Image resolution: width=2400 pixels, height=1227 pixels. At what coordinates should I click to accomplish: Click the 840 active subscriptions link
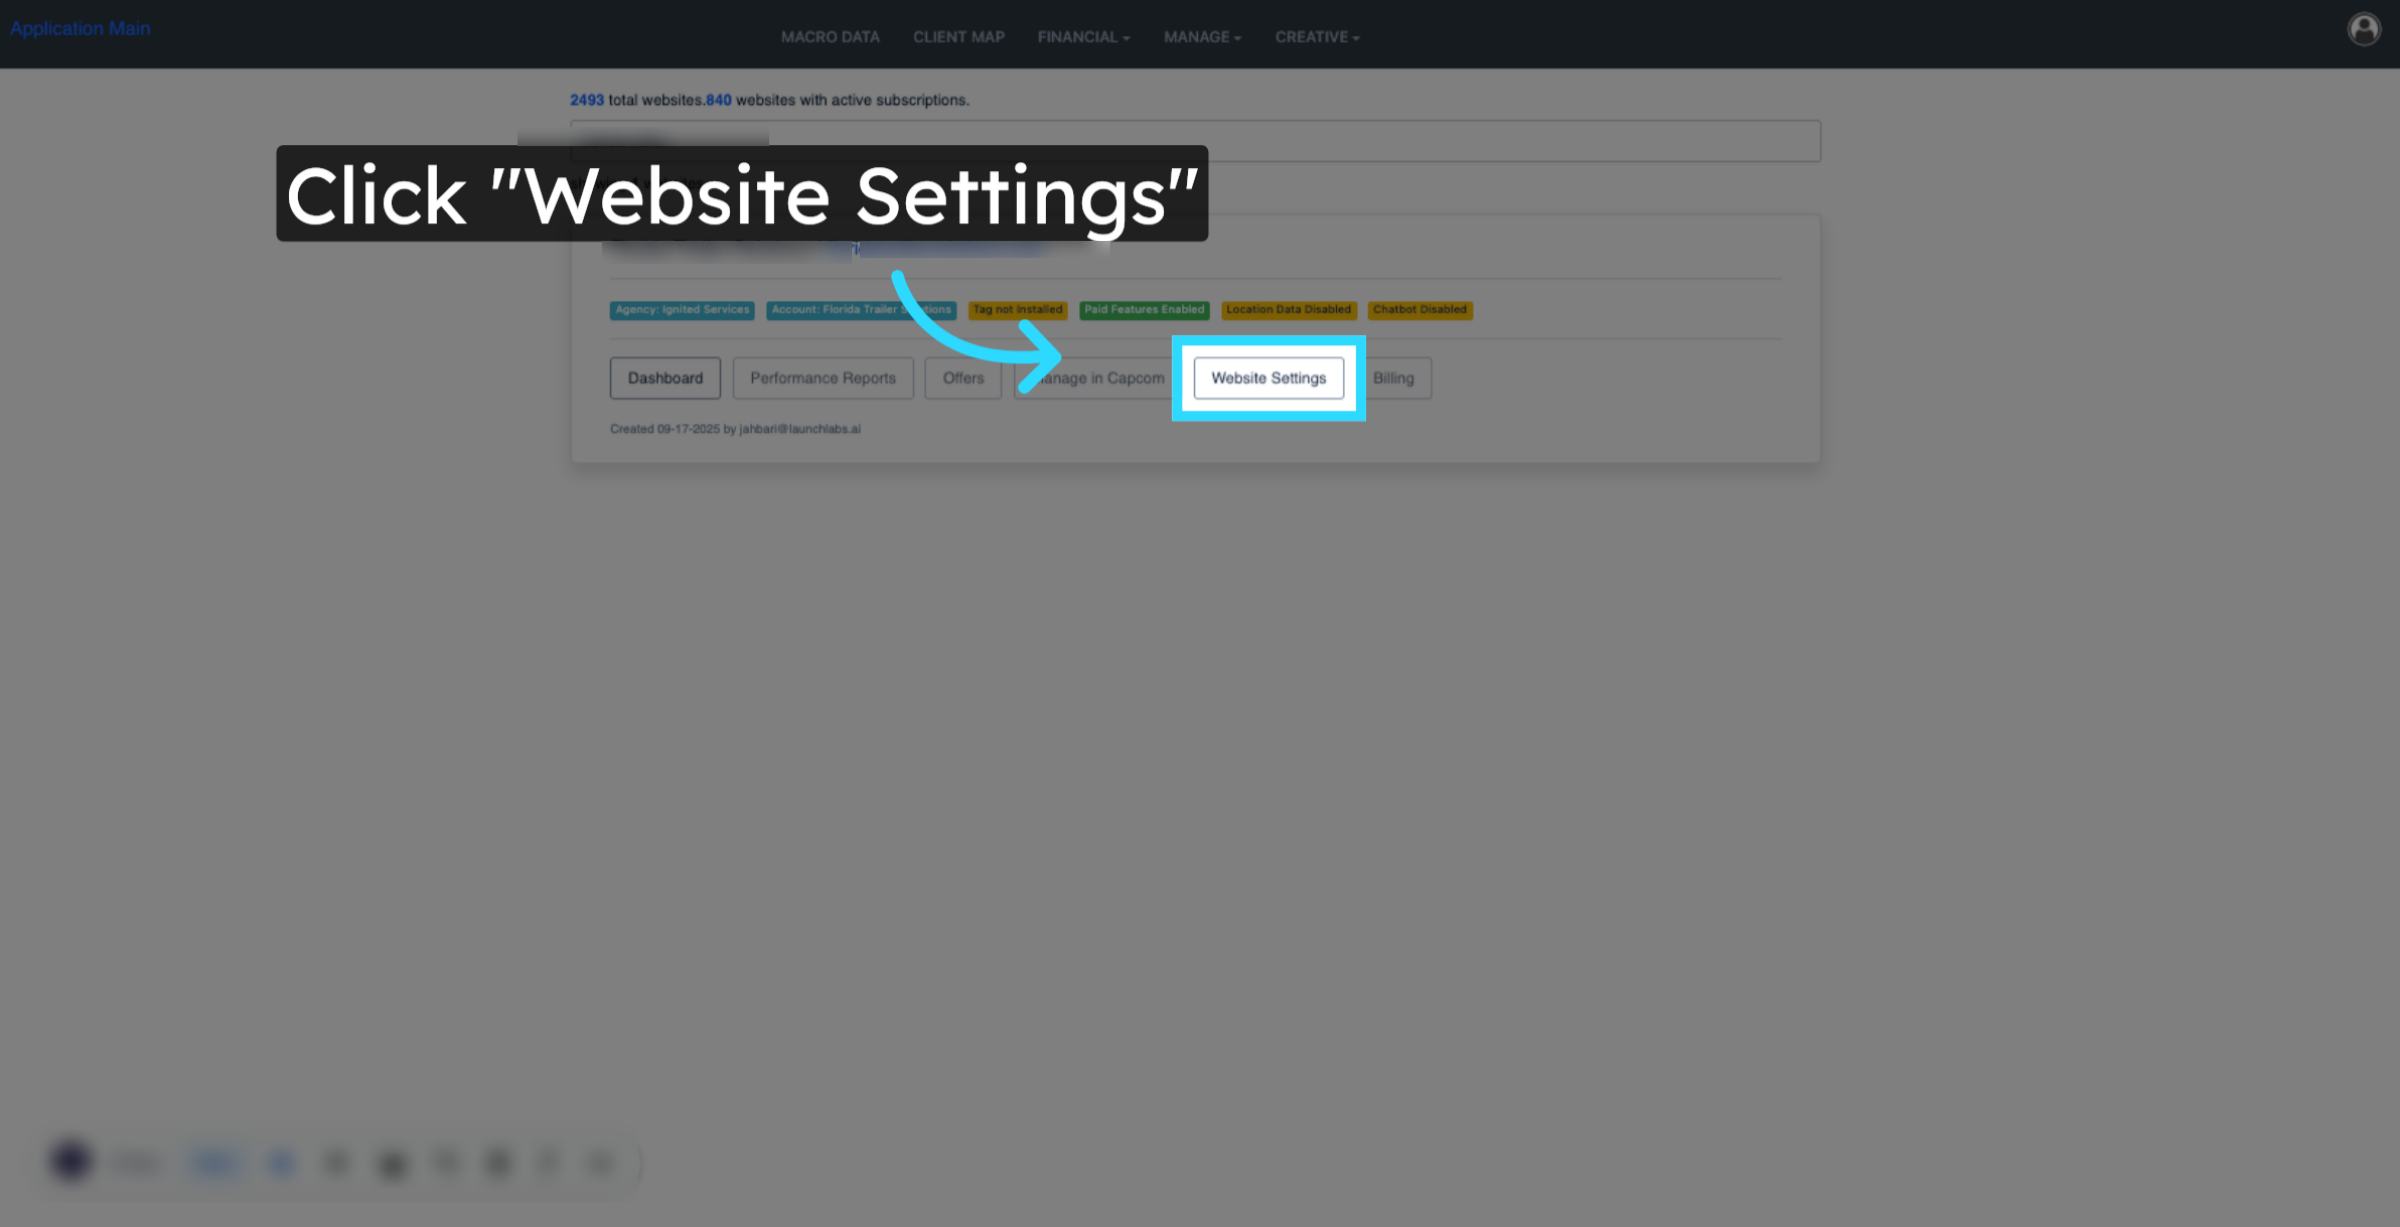(x=718, y=100)
